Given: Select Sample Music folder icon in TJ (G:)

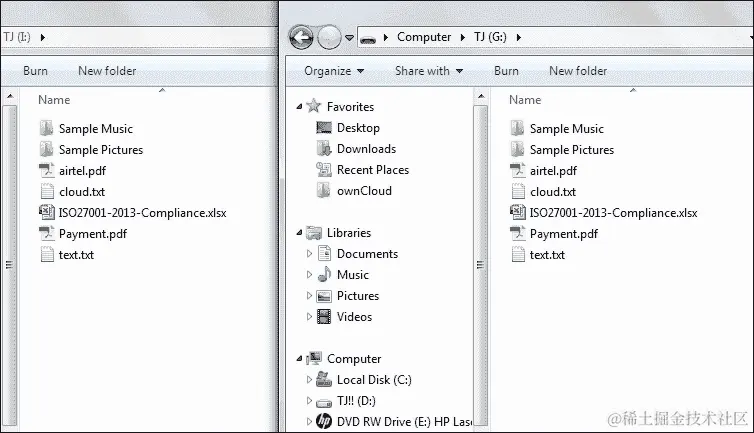Looking at the screenshot, I should tap(517, 128).
